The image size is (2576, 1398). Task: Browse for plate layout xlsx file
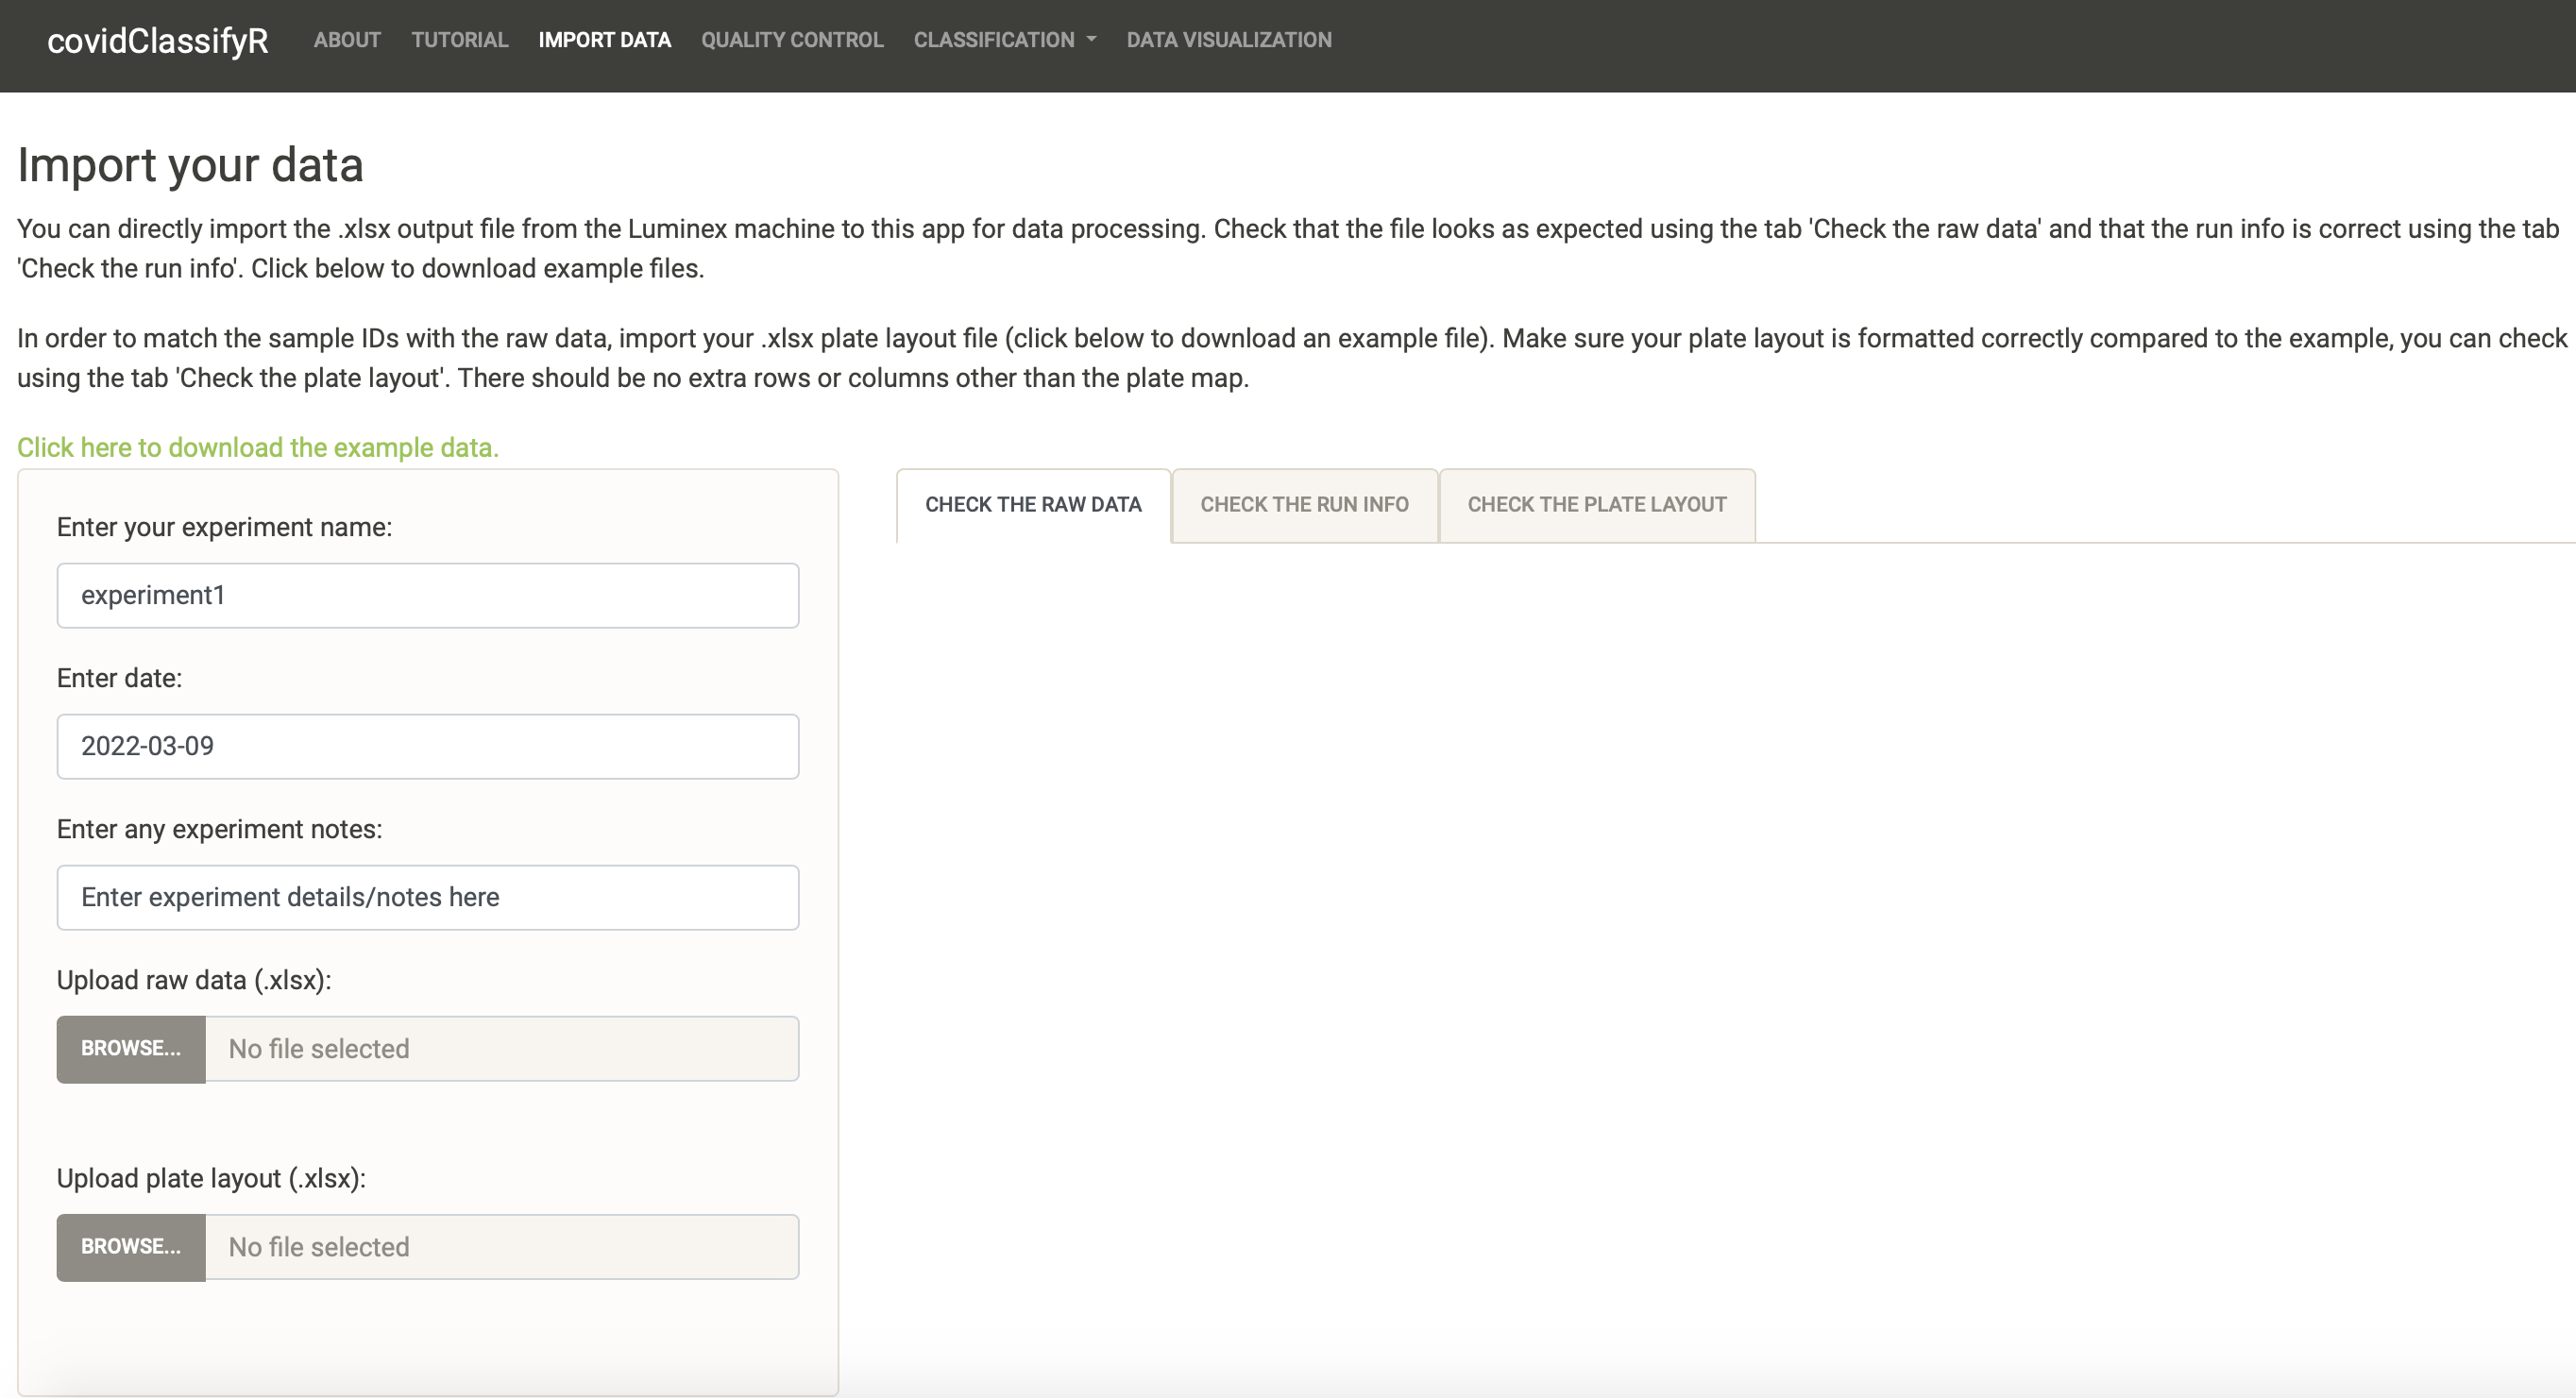[131, 1247]
